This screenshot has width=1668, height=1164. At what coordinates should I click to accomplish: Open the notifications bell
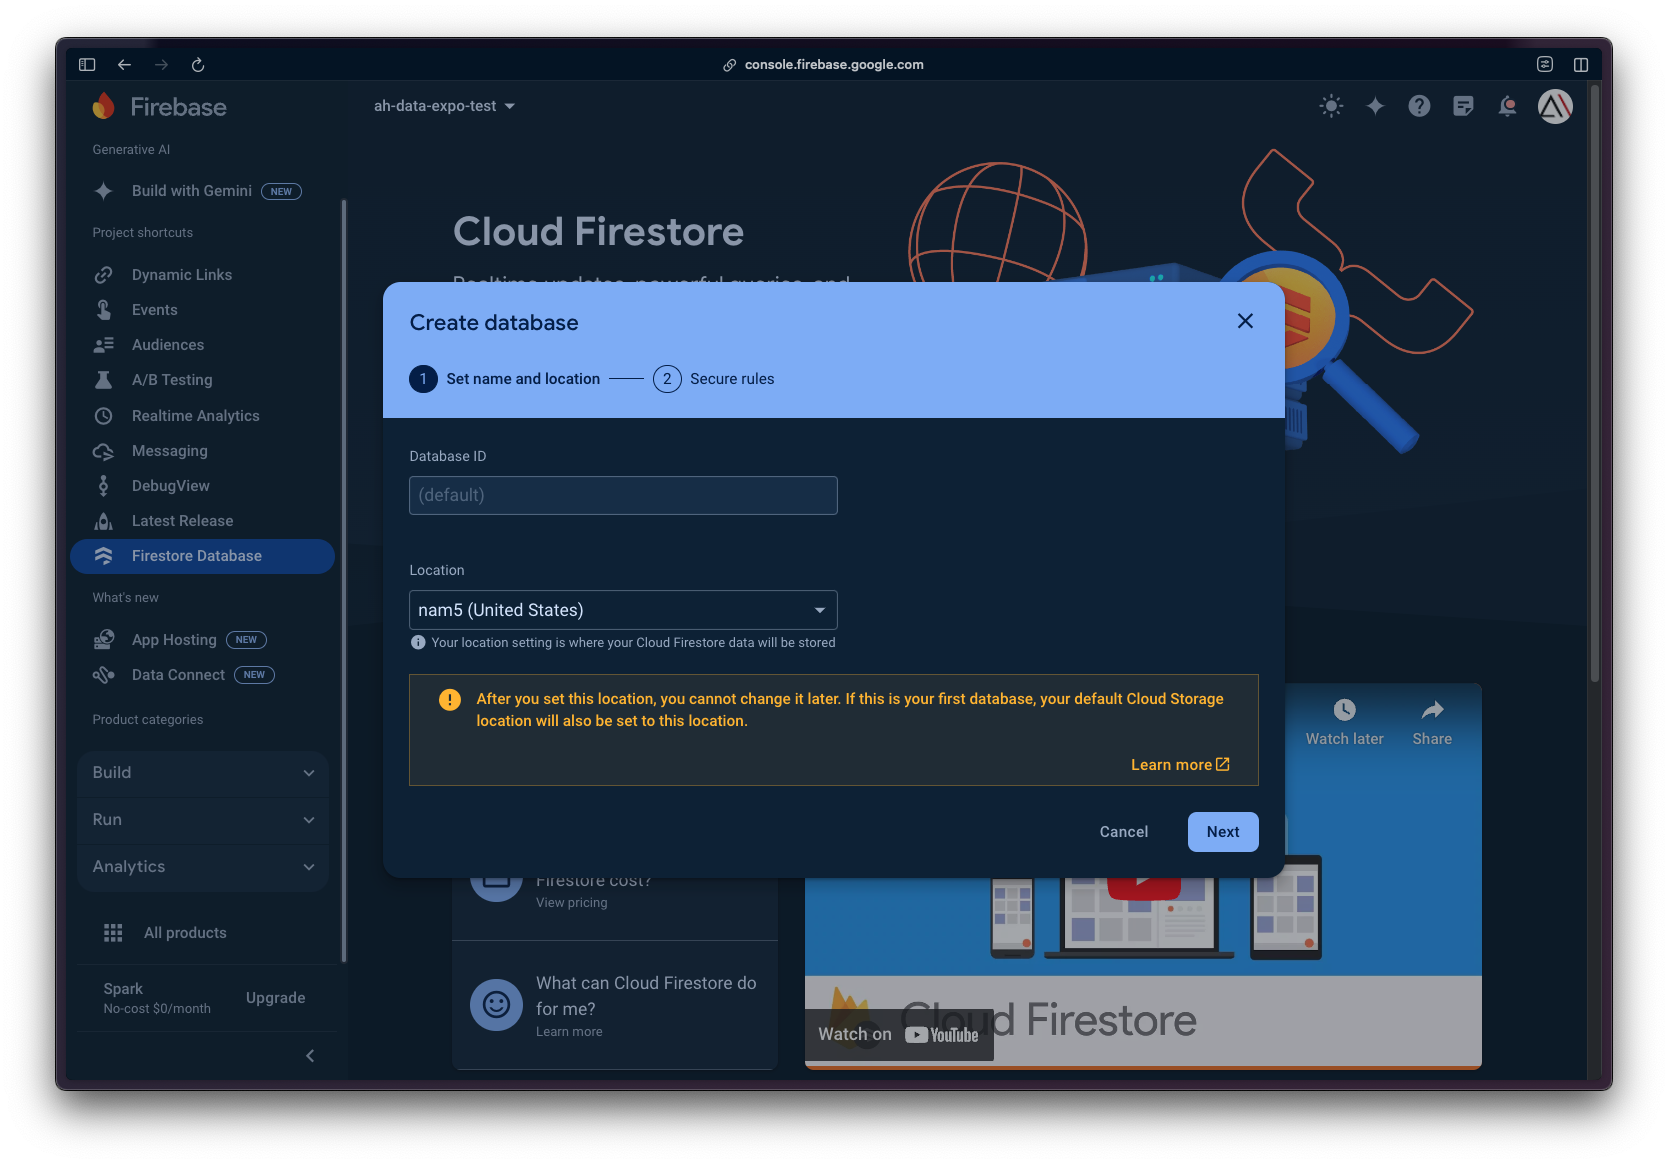[1507, 106]
